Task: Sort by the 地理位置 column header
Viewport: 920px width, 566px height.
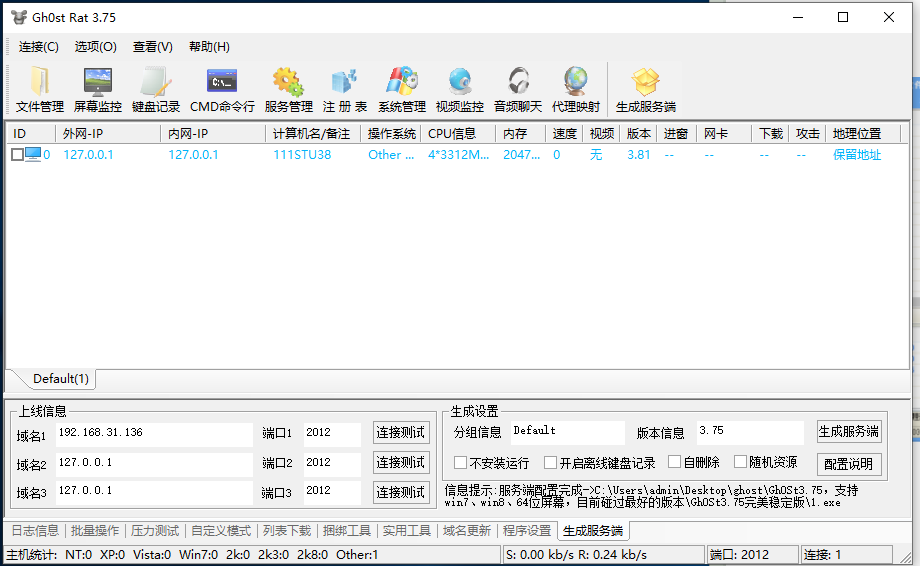Action: 862,134
